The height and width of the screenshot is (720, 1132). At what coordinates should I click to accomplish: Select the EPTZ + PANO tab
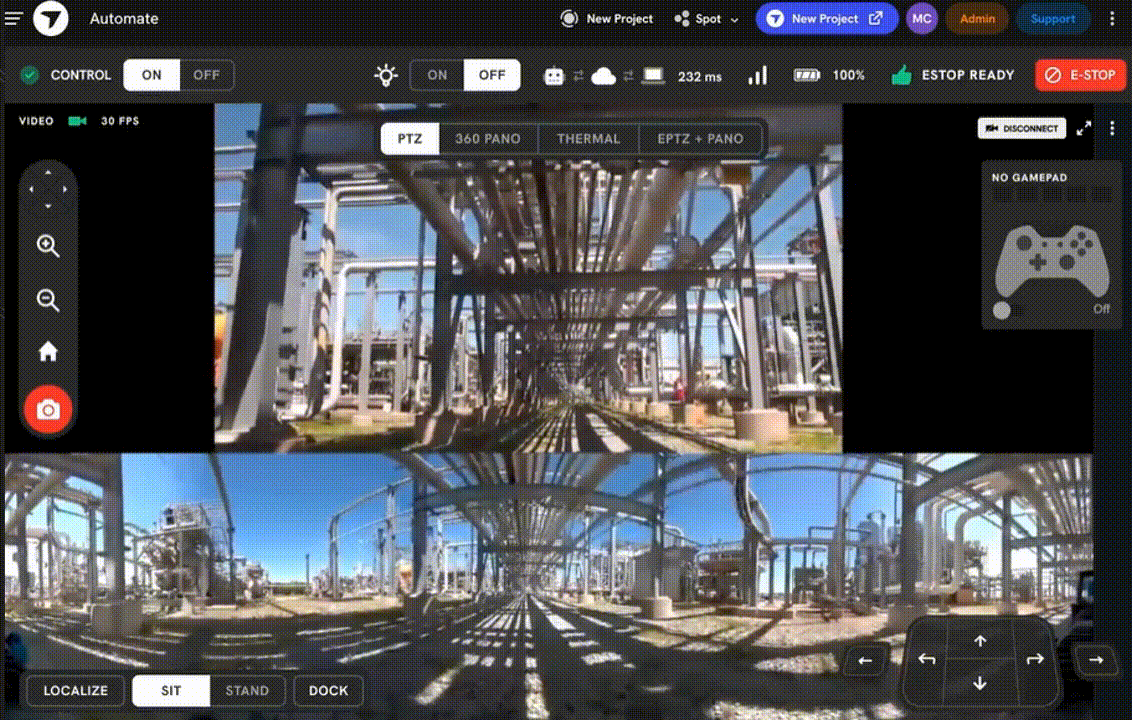pos(700,139)
